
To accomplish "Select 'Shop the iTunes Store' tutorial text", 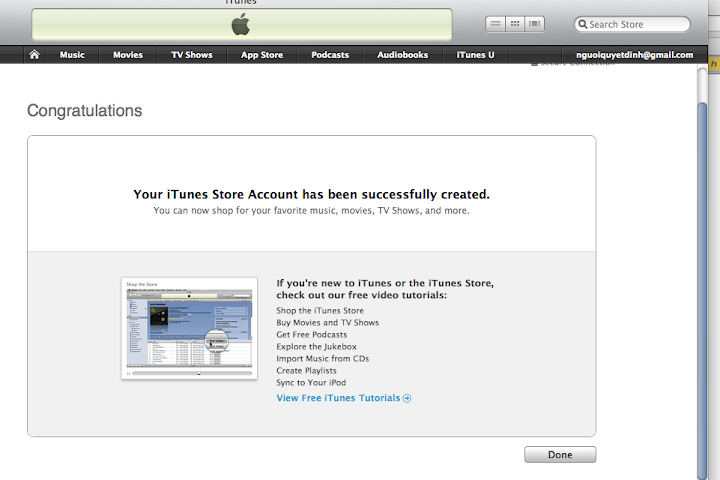I will pyautogui.click(x=320, y=311).
